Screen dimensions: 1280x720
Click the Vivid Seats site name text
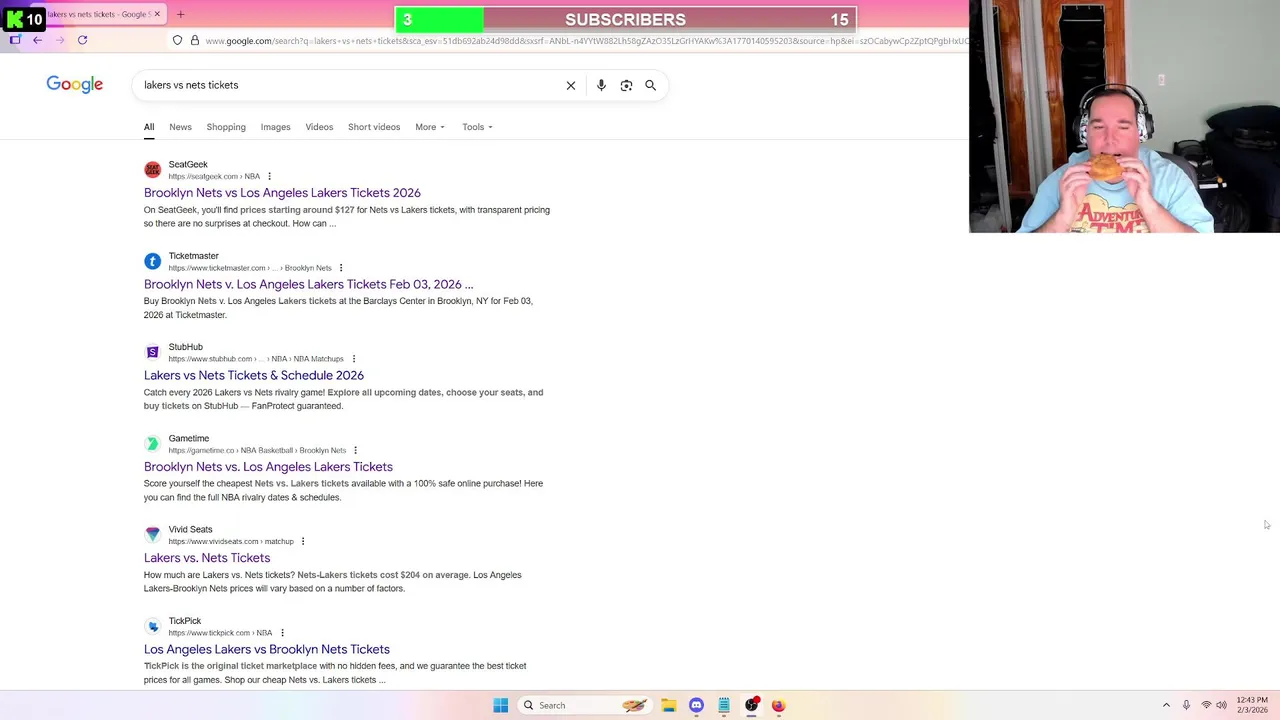tap(191, 529)
